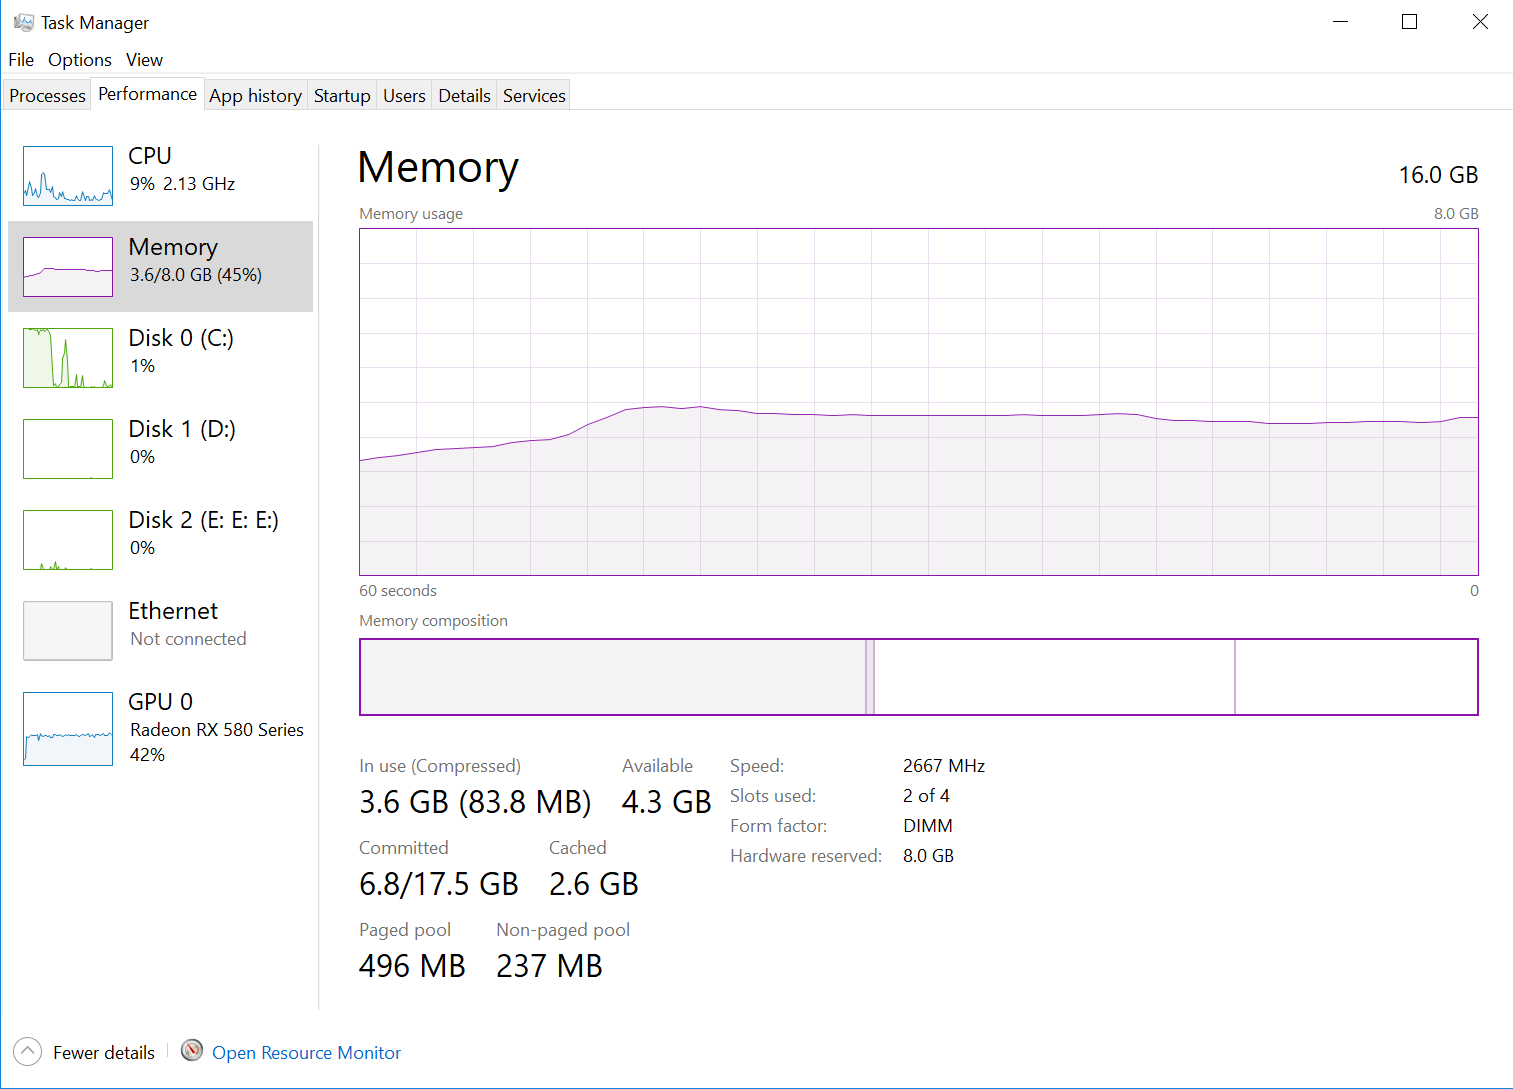Switch to the Services tab
The width and height of the screenshot is (1513, 1089).
click(534, 96)
